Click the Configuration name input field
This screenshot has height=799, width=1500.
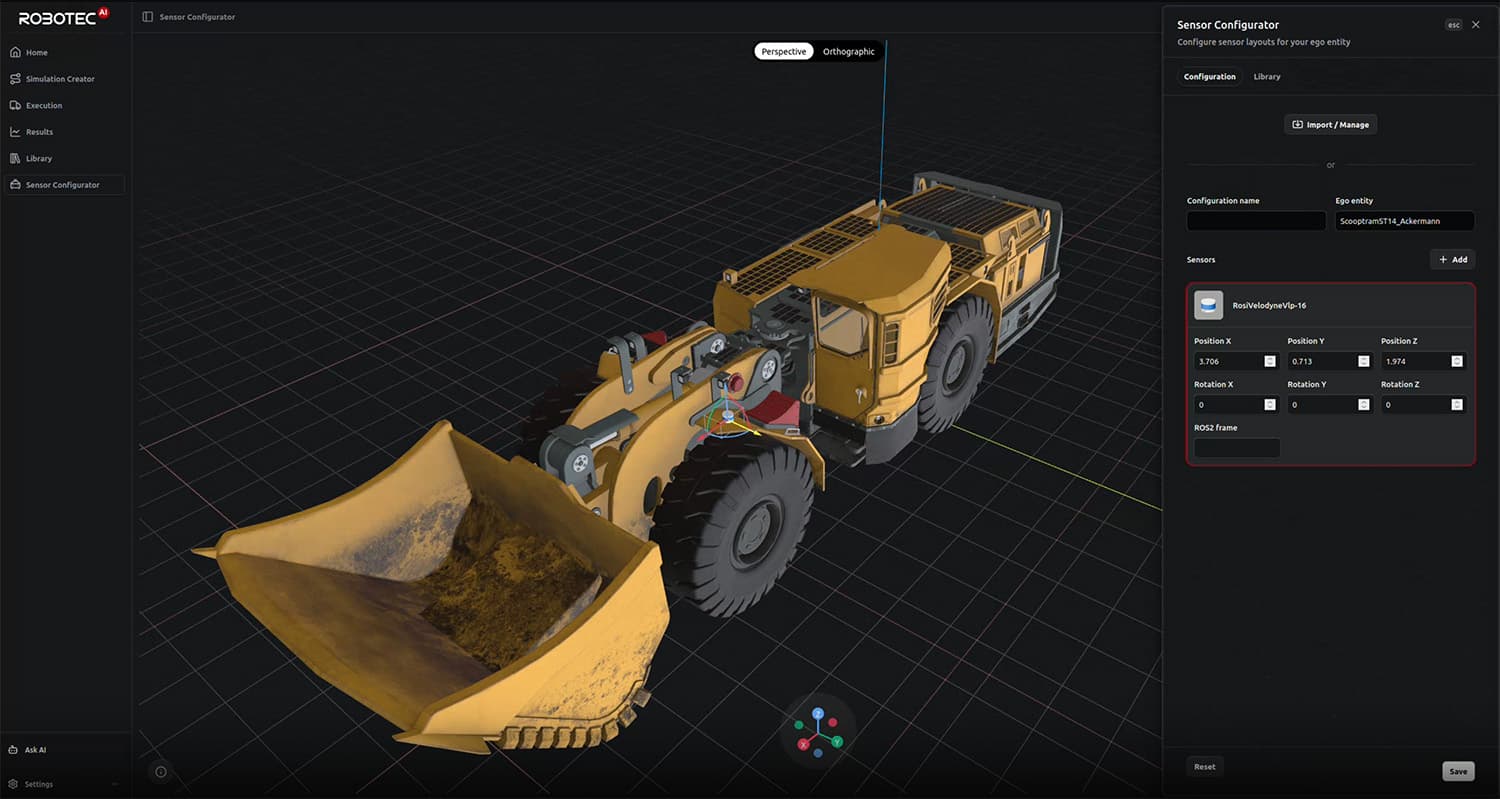(1256, 221)
